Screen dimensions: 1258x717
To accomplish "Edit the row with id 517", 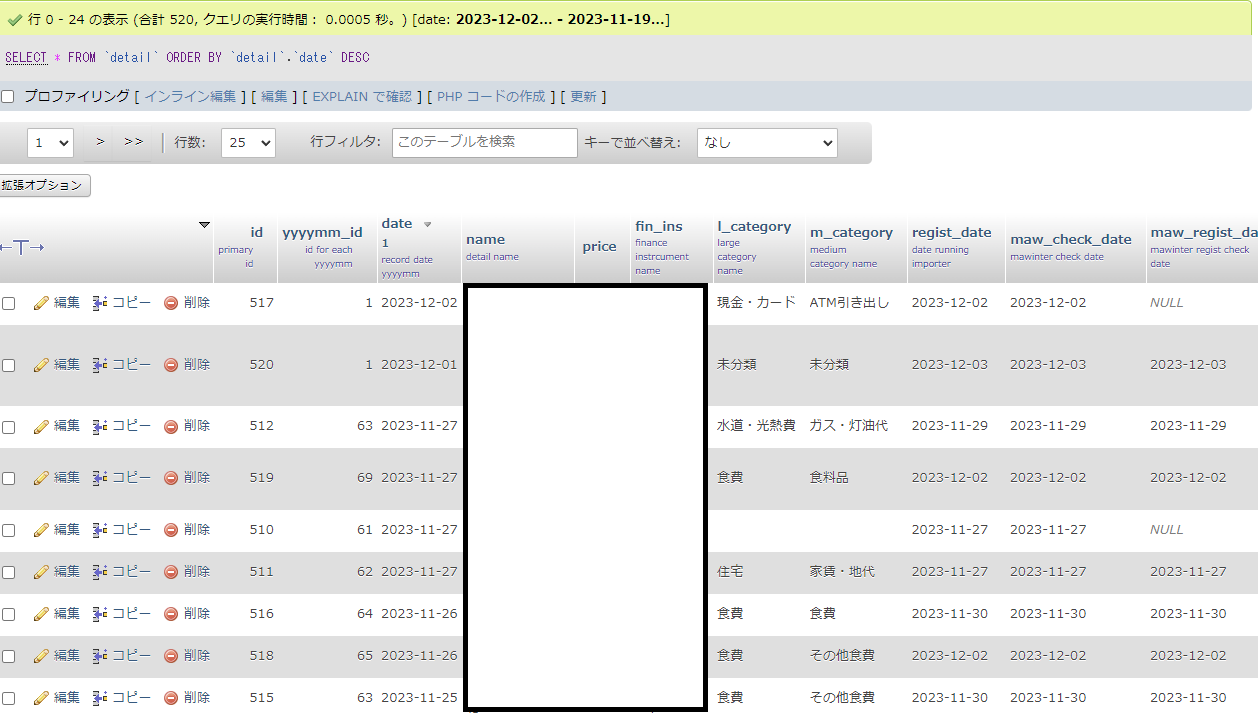I will [57, 302].
